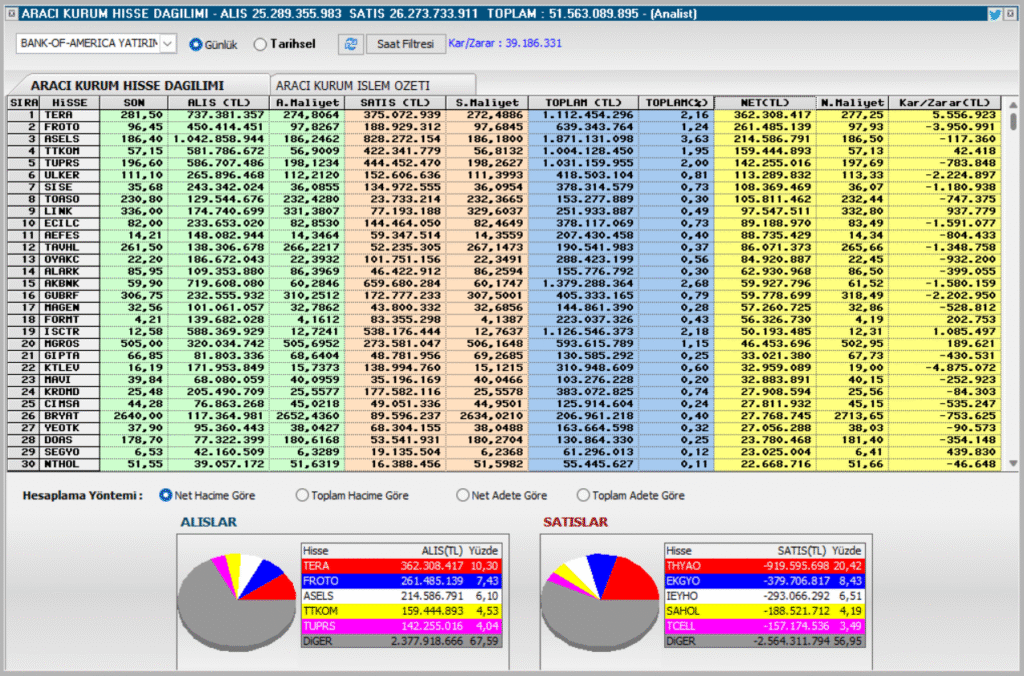Image resolution: width=1024 pixels, height=676 pixels.
Task: Sort by the NET(TL) column header
Action: (x=766, y=102)
